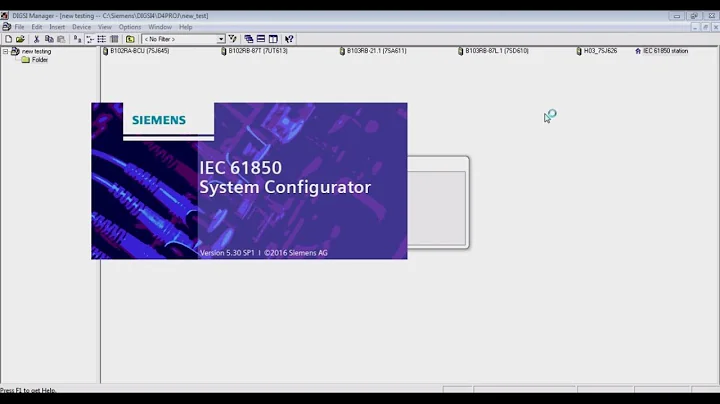This screenshot has height=404, width=720.
Task: Go up one level folder icon
Action: coord(130,39)
